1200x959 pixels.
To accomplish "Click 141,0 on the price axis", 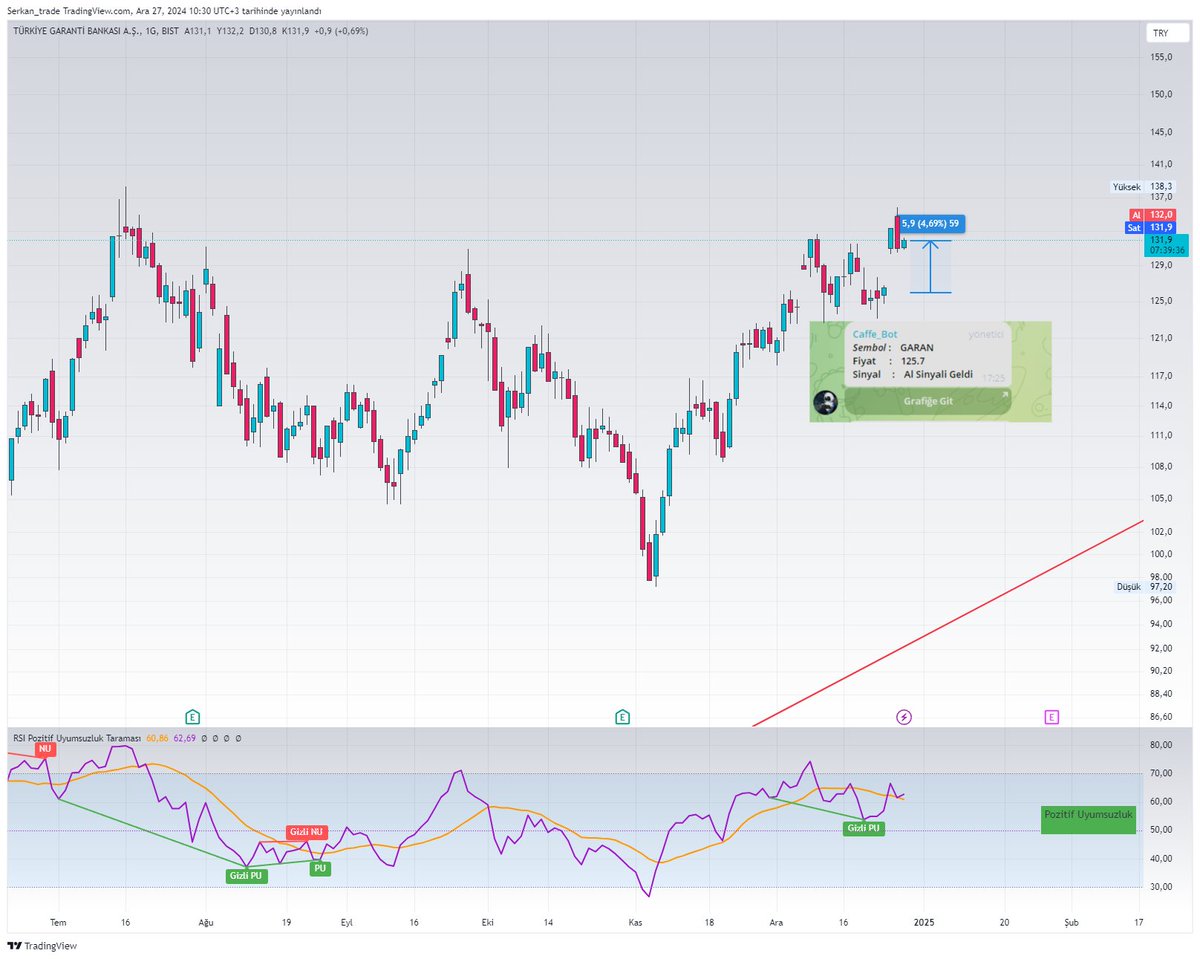I will pyautogui.click(x=1160, y=164).
